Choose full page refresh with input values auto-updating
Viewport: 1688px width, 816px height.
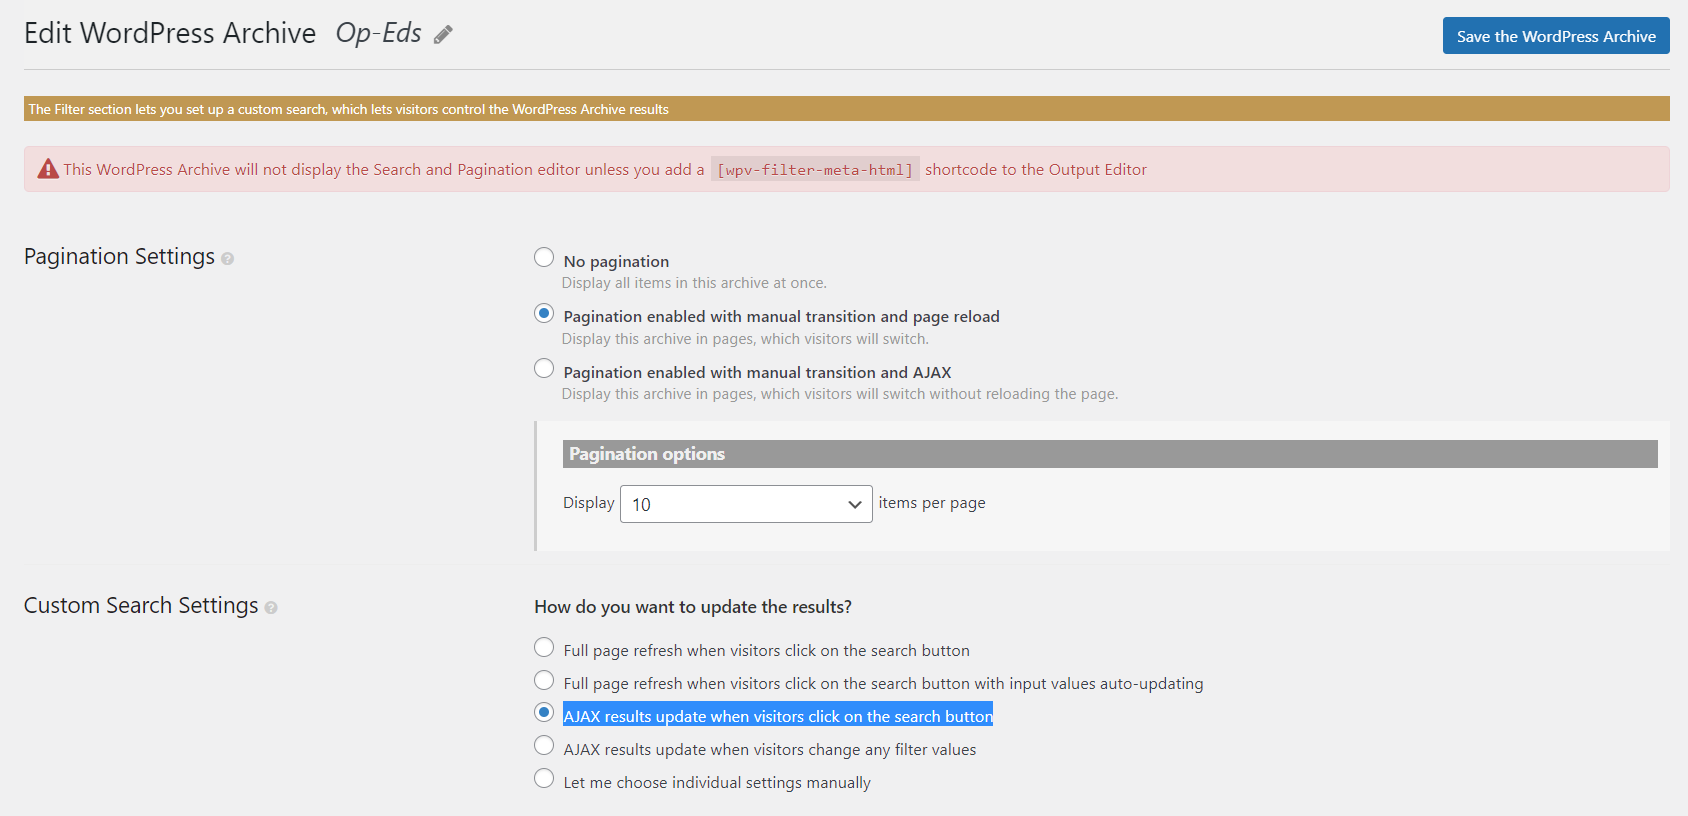tap(544, 681)
